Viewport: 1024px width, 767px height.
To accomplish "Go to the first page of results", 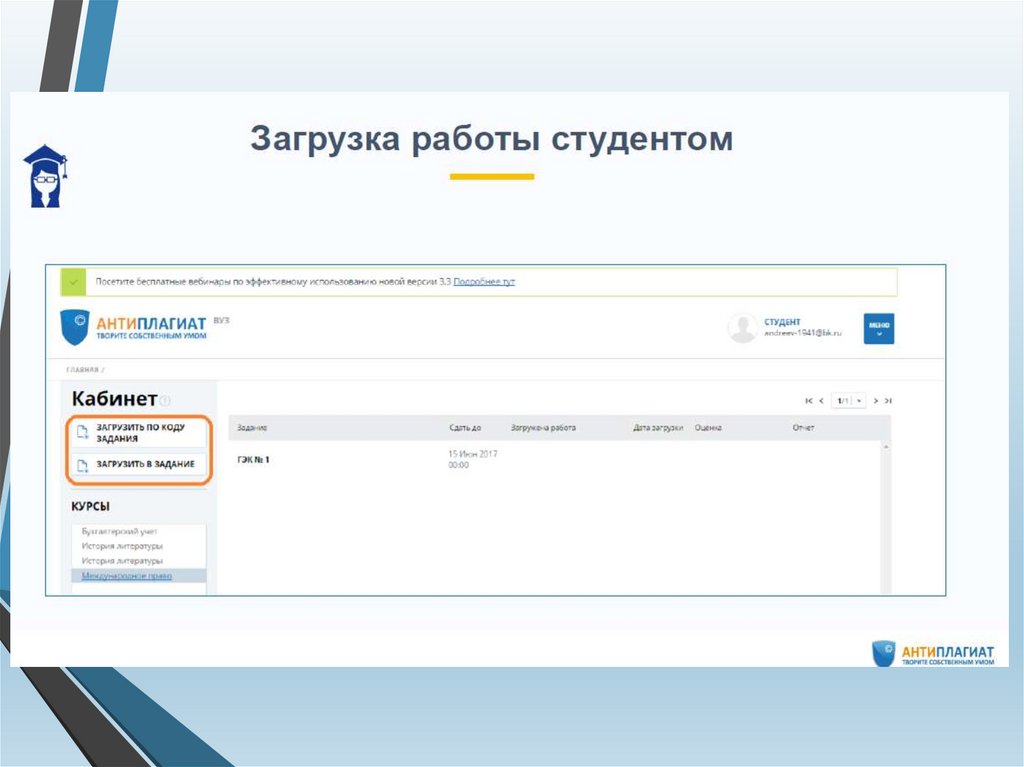I will [x=809, y=401].
